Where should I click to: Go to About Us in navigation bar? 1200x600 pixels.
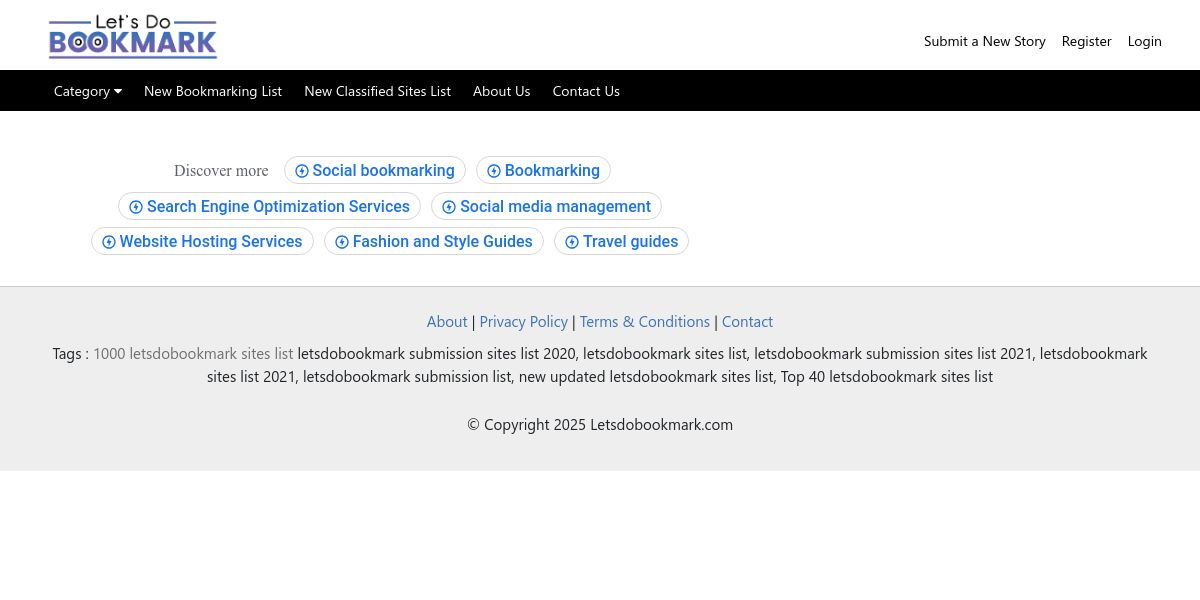coord(502,91)
